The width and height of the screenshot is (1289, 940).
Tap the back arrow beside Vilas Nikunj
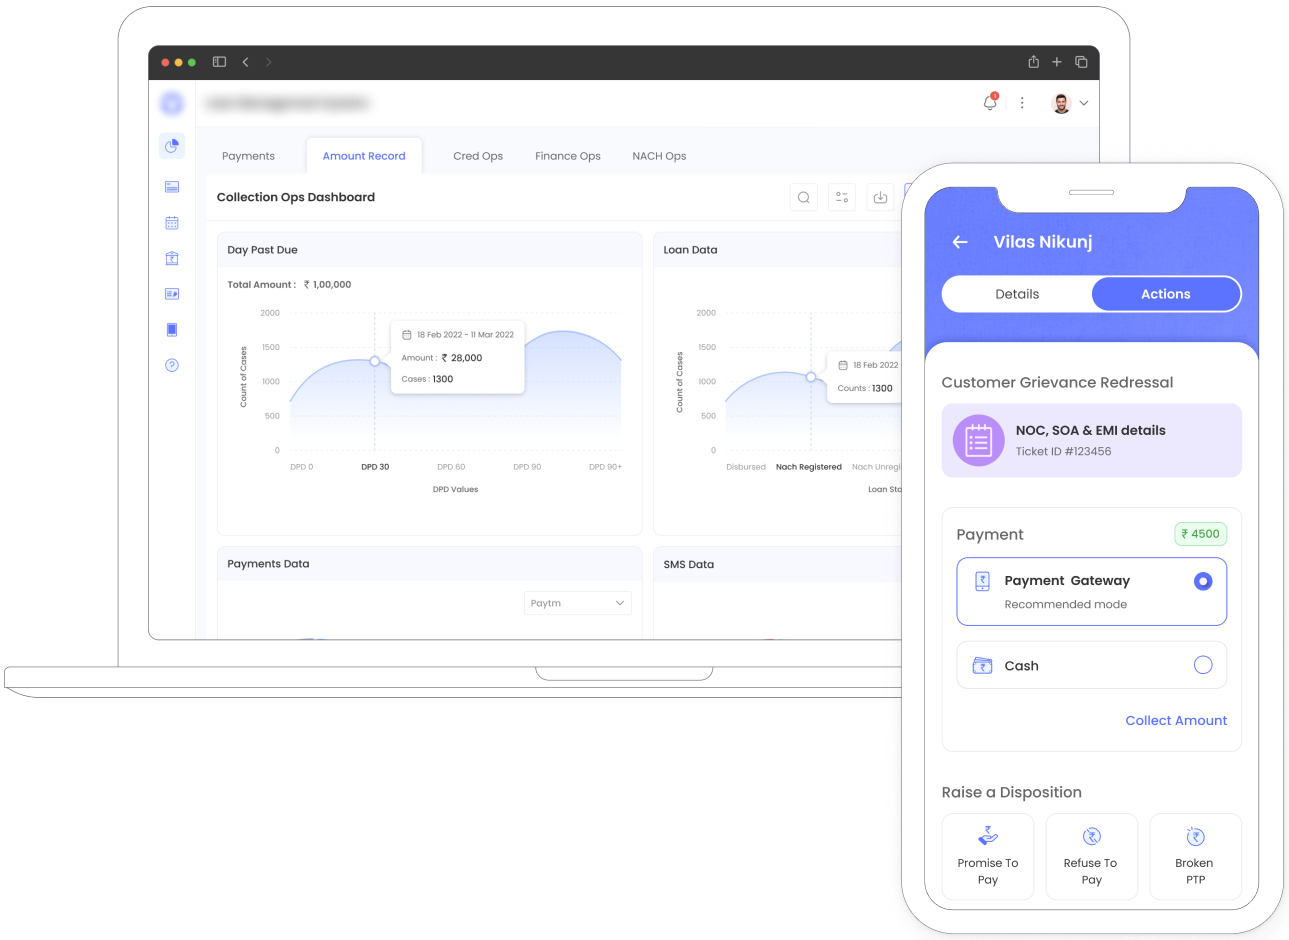click(960, 242)
